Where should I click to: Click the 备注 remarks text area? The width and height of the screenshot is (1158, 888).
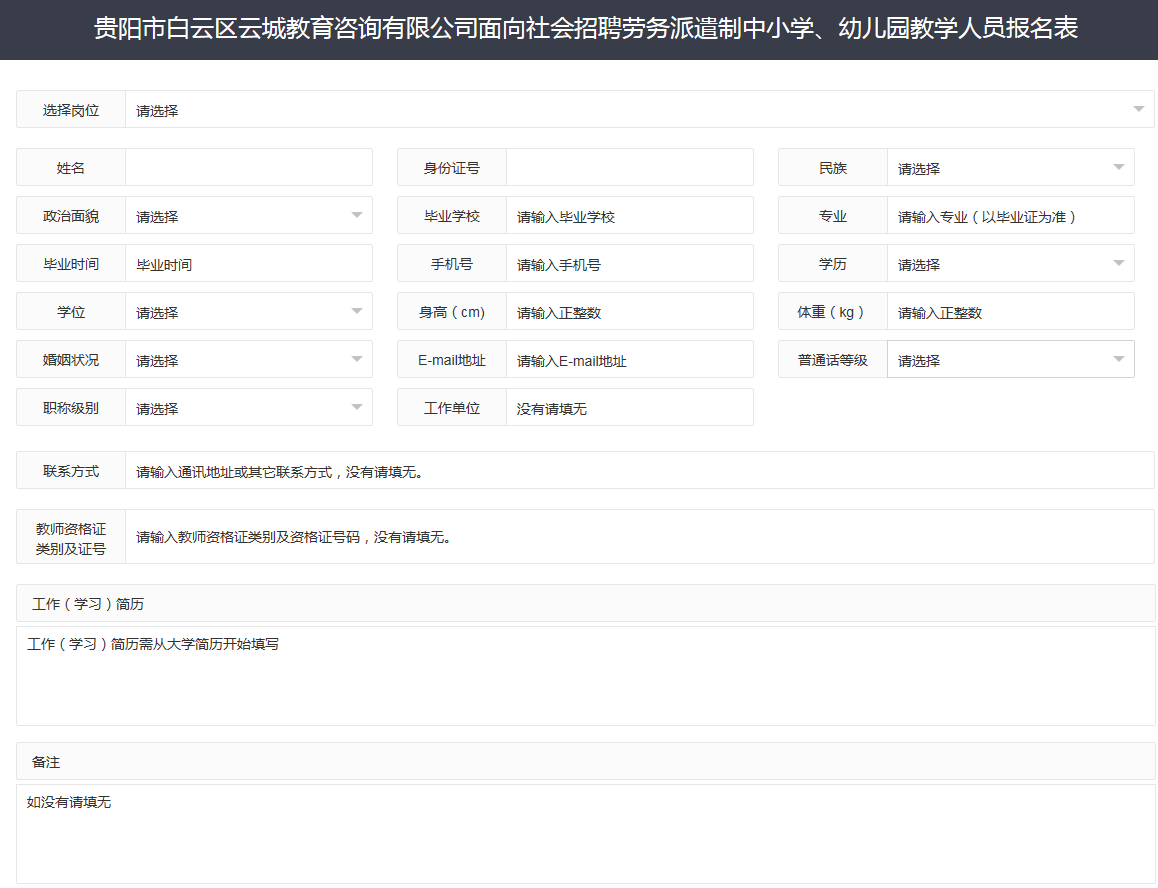580,830
